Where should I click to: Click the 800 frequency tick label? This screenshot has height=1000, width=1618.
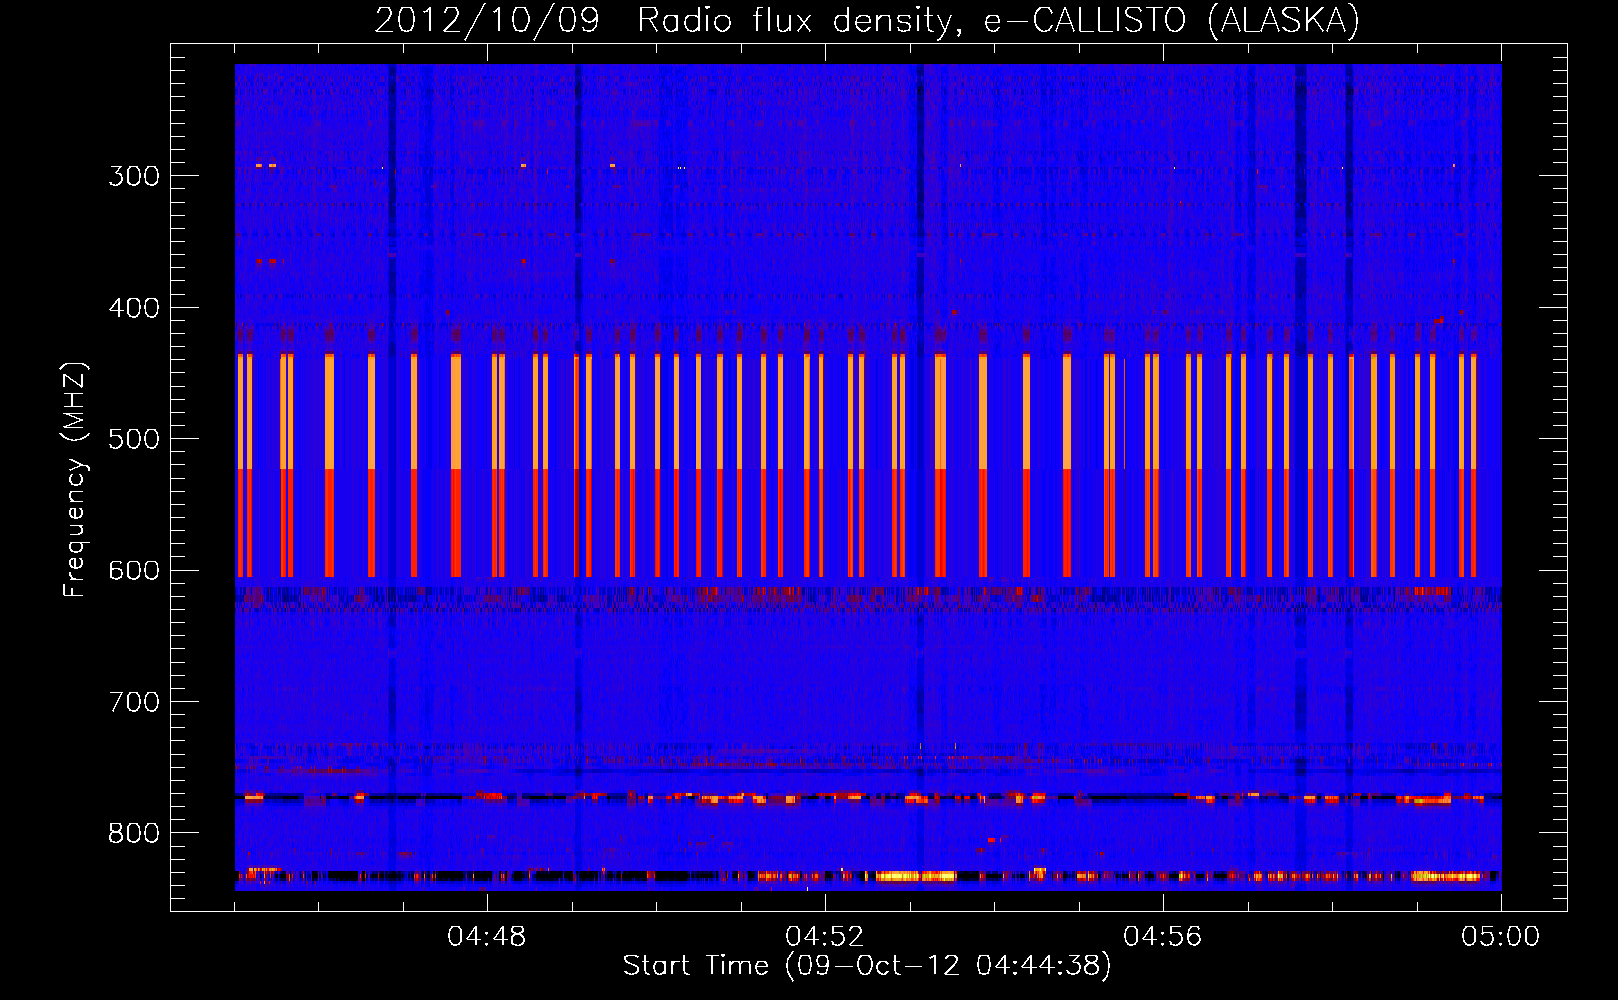click(x=134, y=833)
